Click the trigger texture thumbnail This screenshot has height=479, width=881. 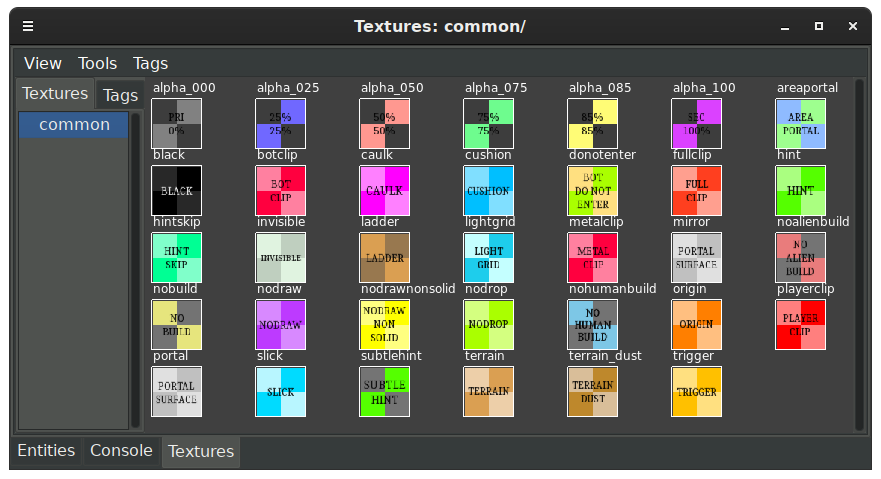[x=697, y=391]
